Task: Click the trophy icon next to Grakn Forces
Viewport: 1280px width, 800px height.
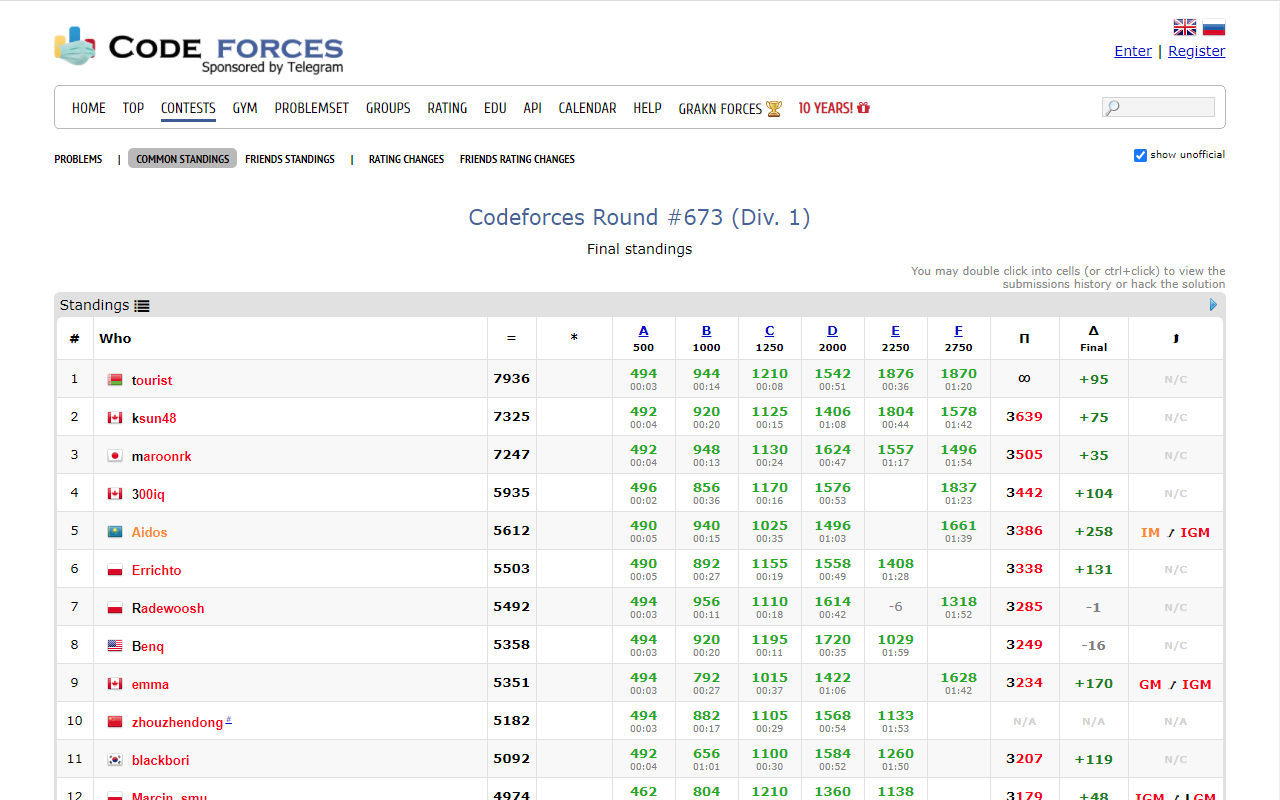Action: pos(774,108)
